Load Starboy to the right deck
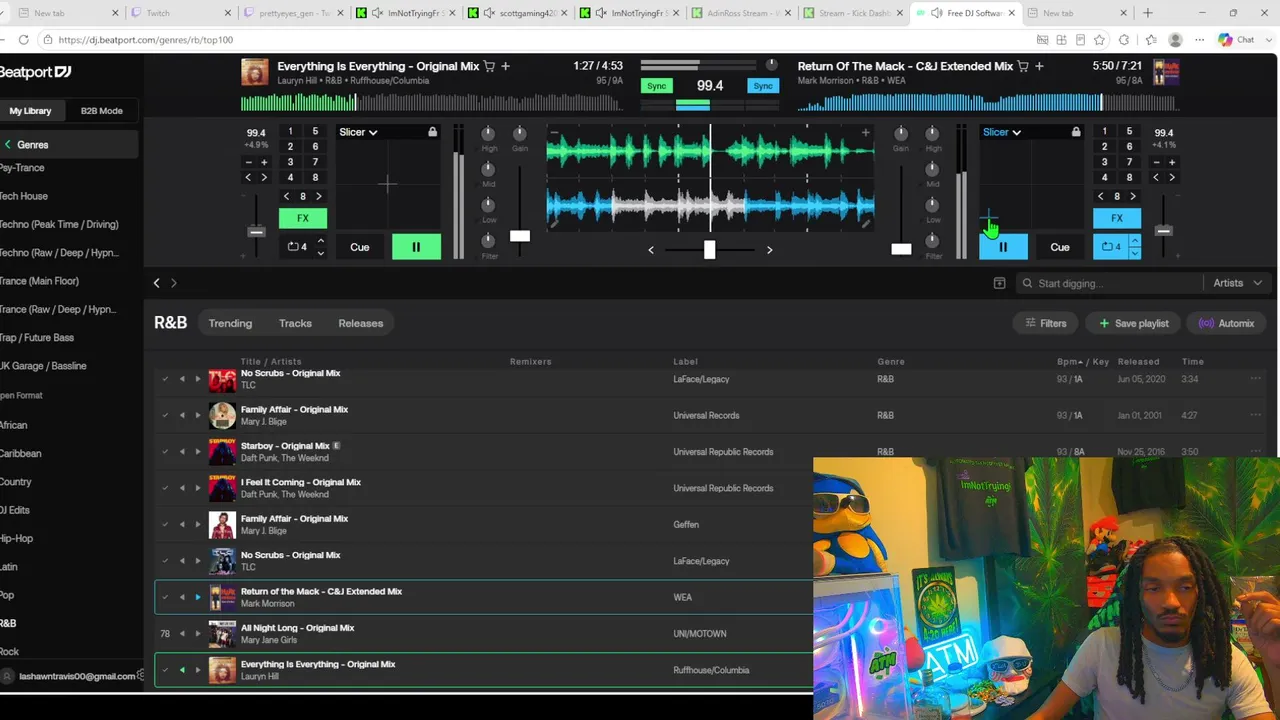1280x720 pixels. point(198,452)
